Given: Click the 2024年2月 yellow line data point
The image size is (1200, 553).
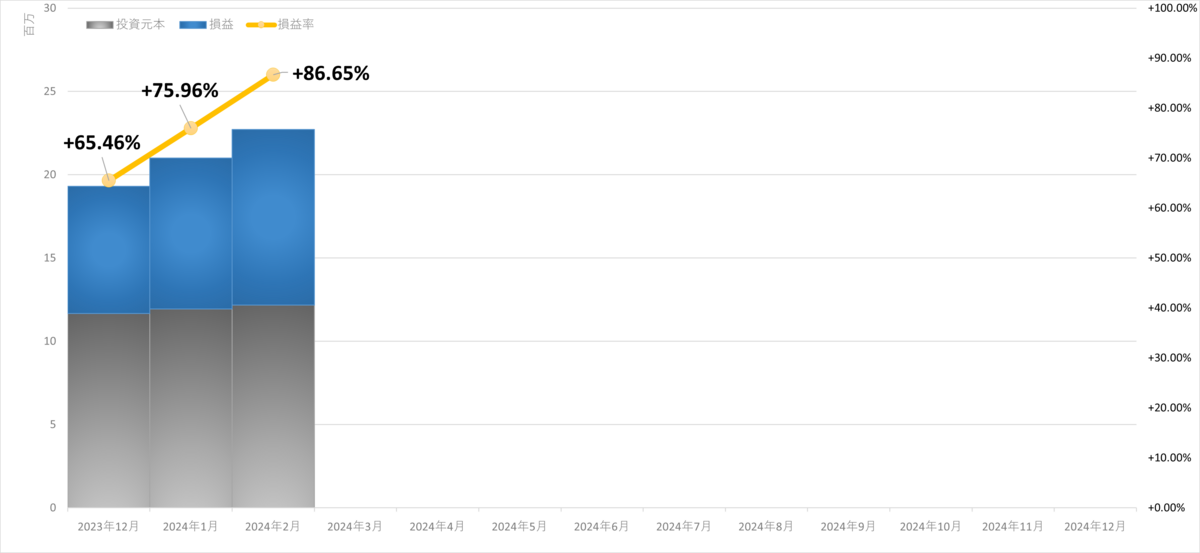Looking at the screenshot, I should (273, 74).
